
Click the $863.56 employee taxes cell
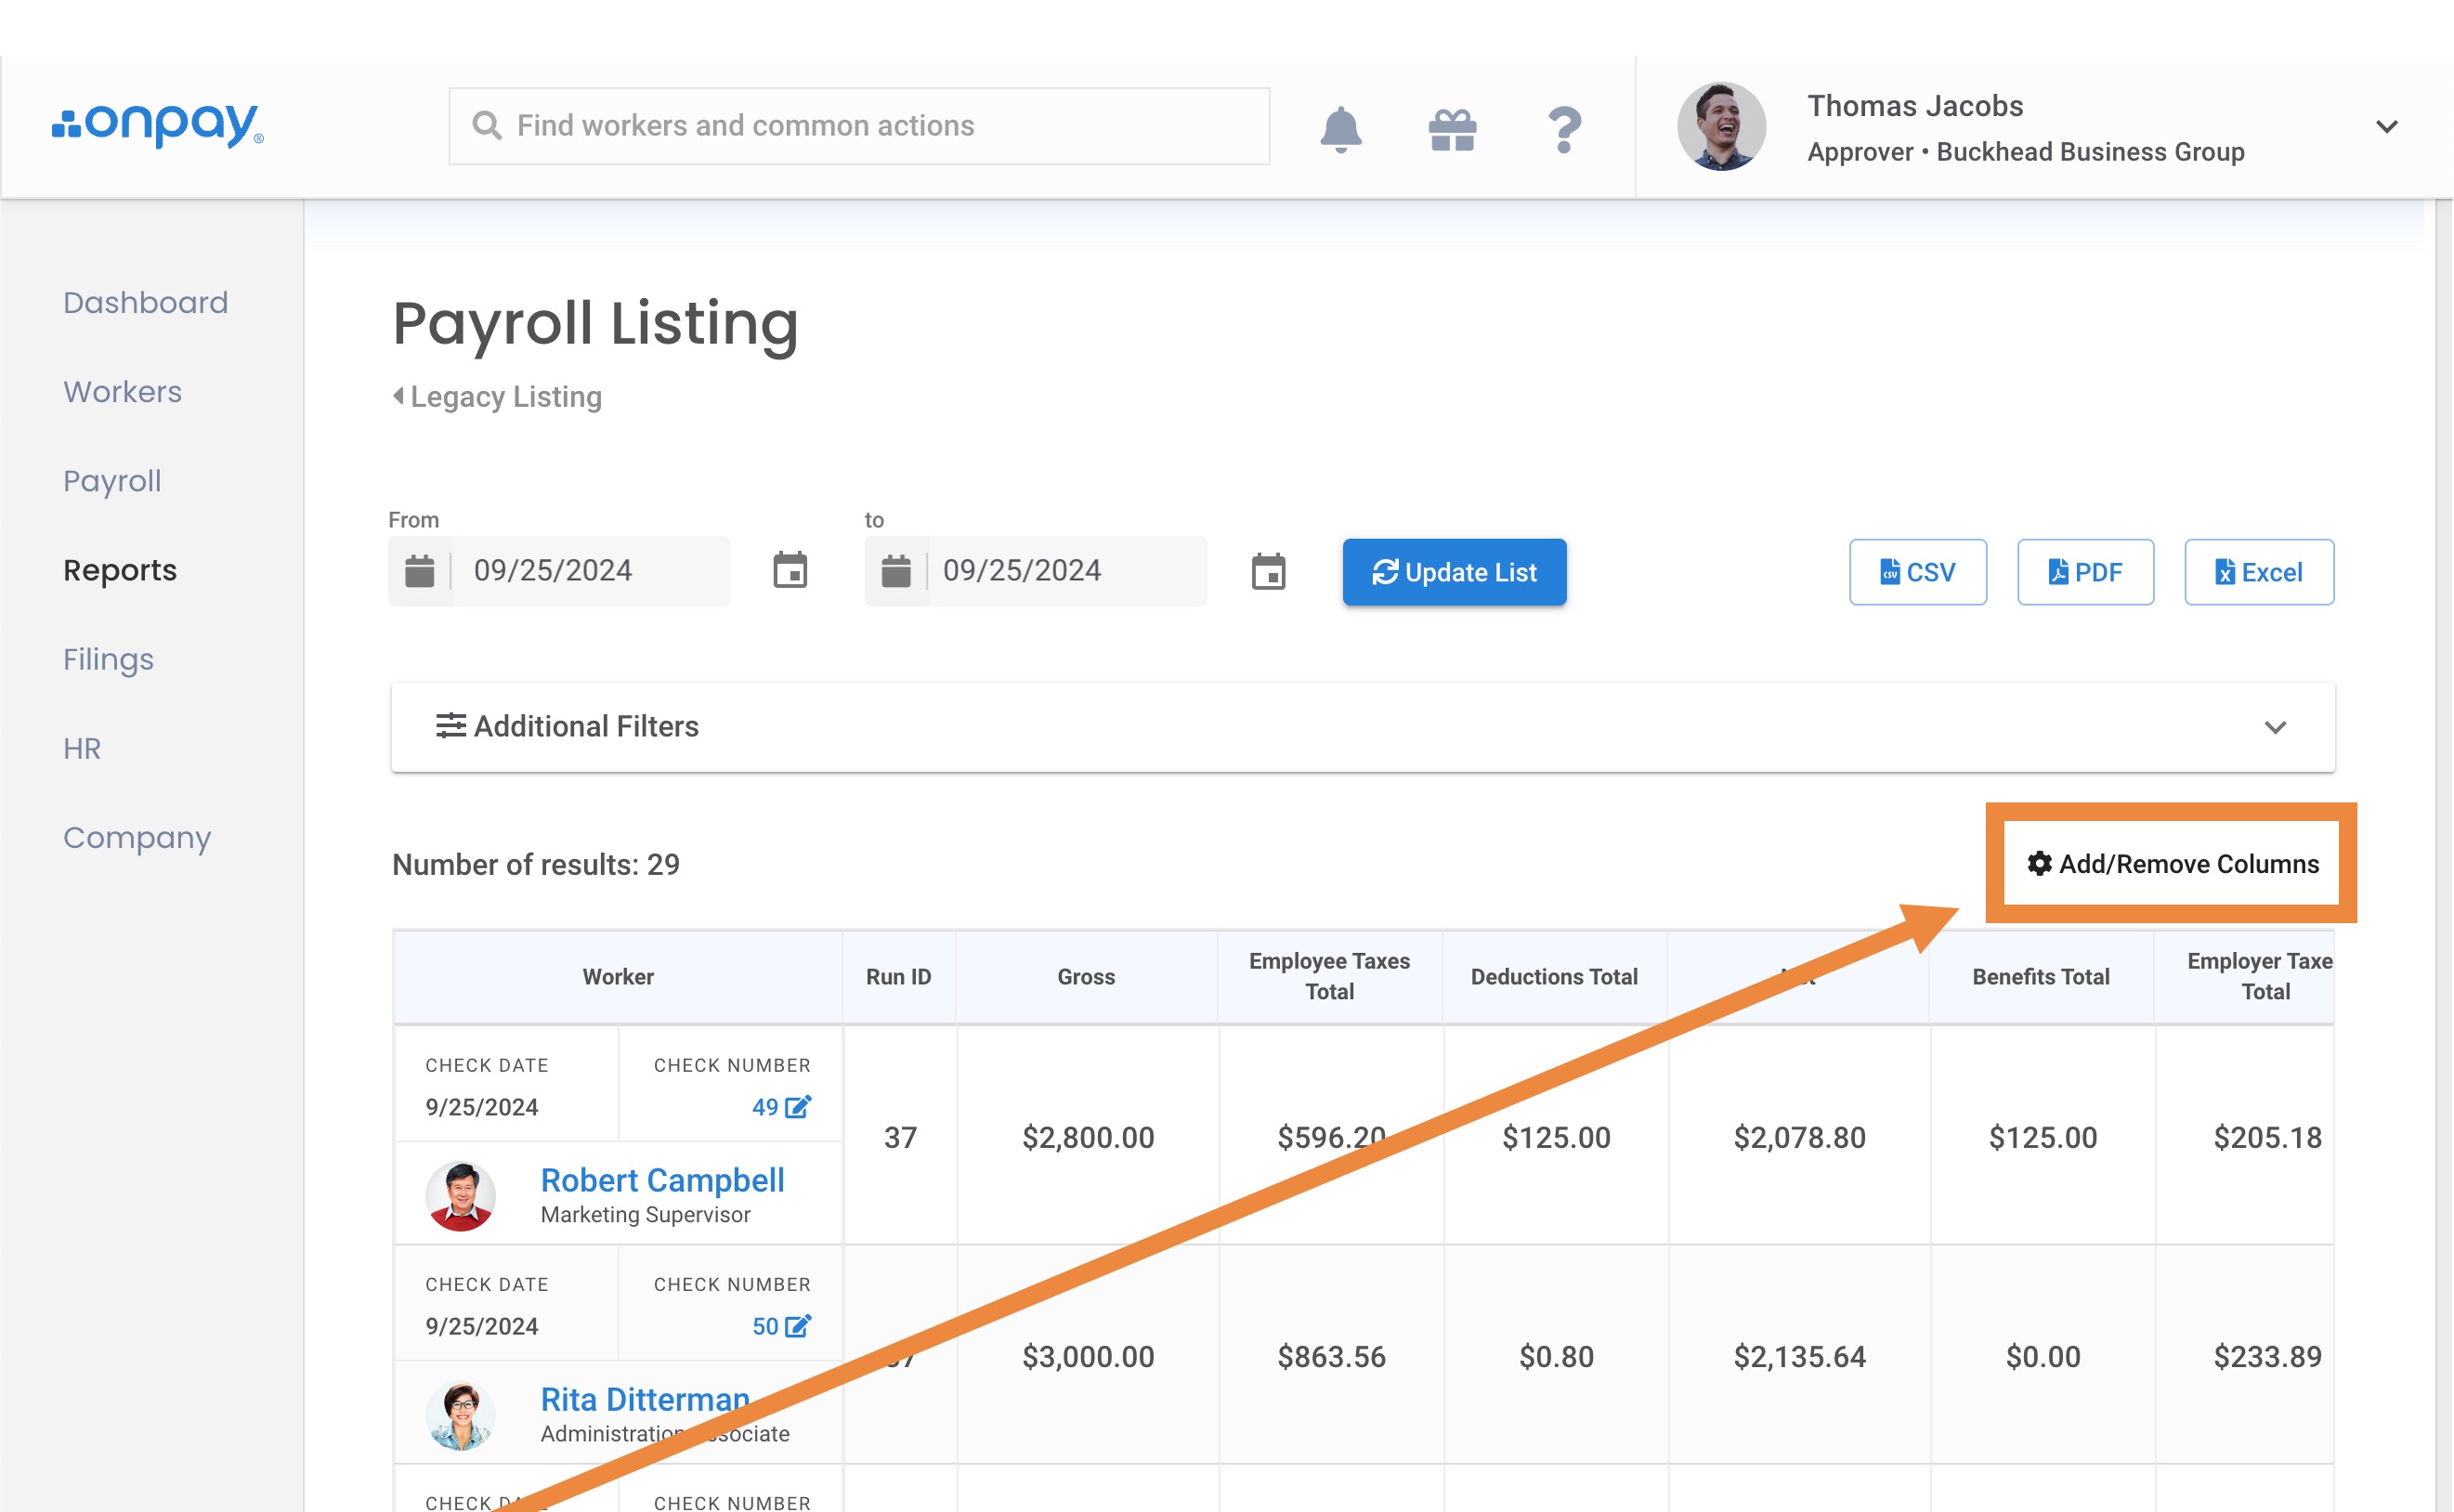[1331, 1356]
